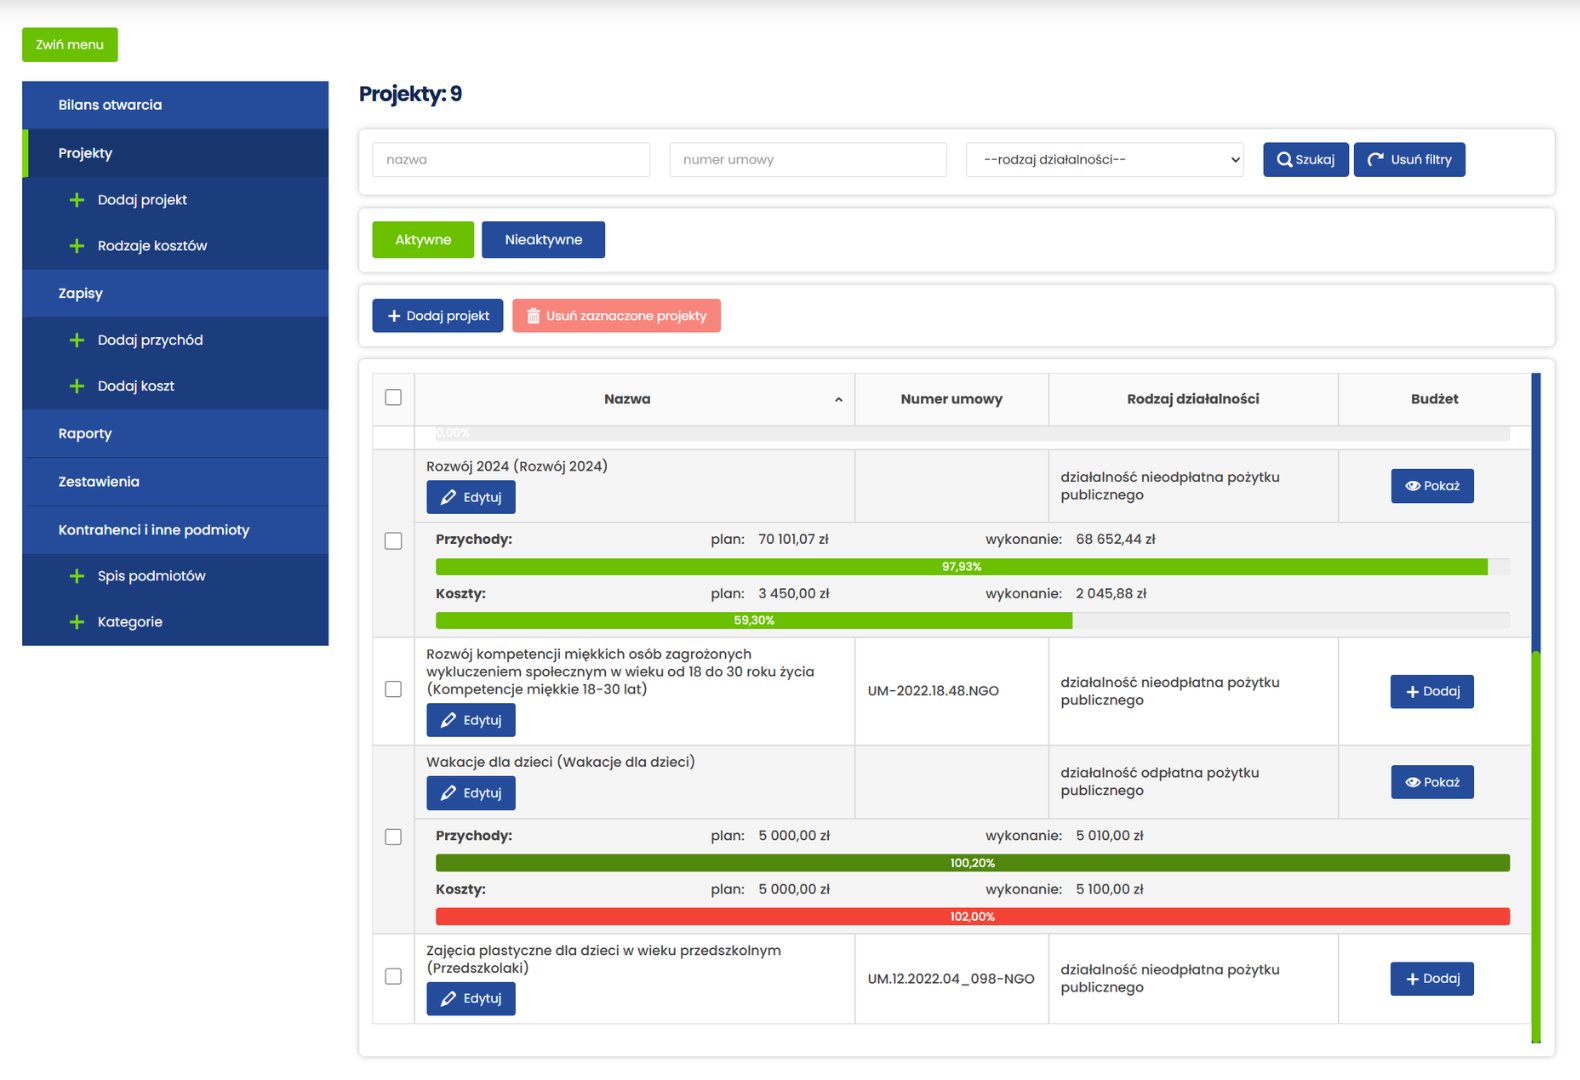Open Raporty in the sidebar menu
1580x1080 pixels.
85,434
